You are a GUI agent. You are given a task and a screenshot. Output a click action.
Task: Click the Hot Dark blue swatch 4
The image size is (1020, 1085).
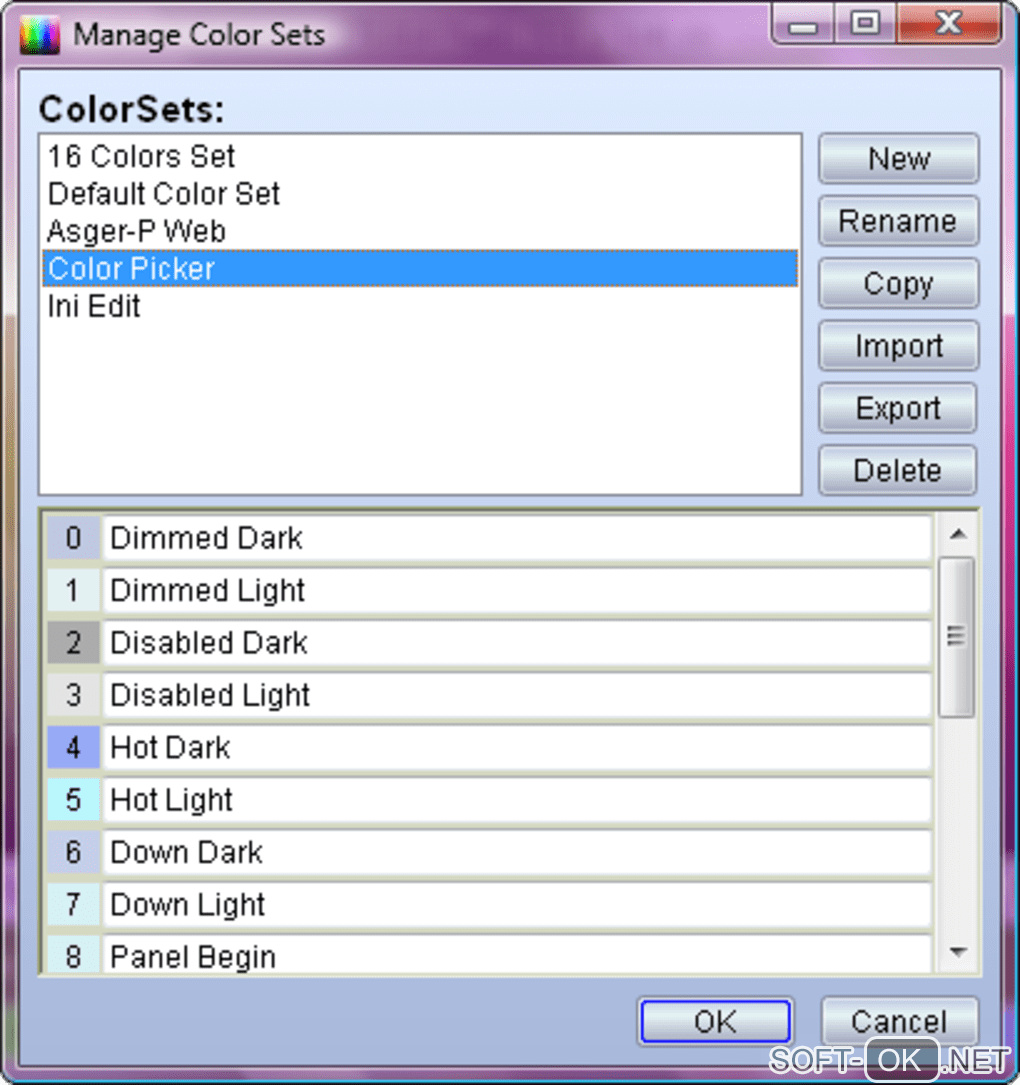click(x=74, y=747)
